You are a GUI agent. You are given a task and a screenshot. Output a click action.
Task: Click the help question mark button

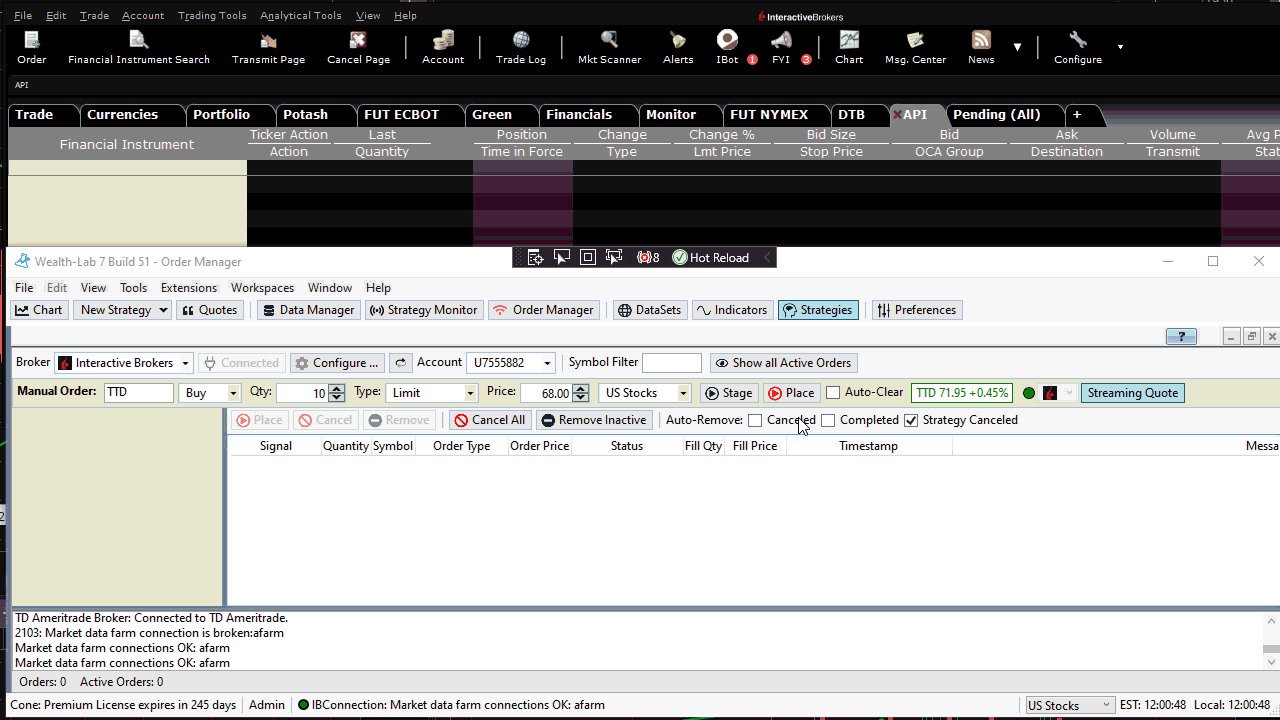tap(1181, 337)
